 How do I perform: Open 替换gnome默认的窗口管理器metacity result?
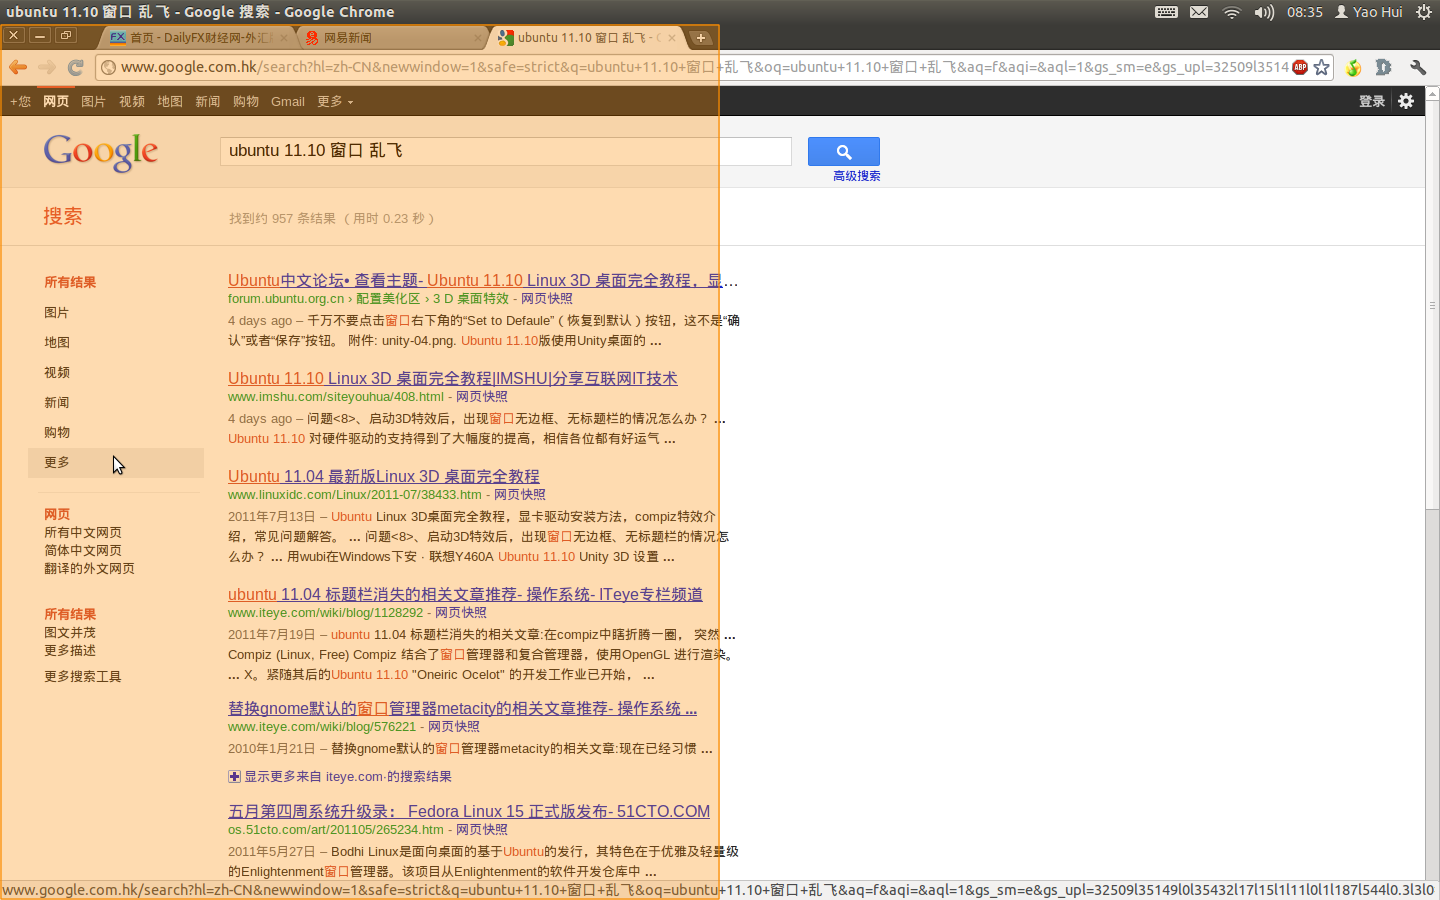[x=463, y=709]
